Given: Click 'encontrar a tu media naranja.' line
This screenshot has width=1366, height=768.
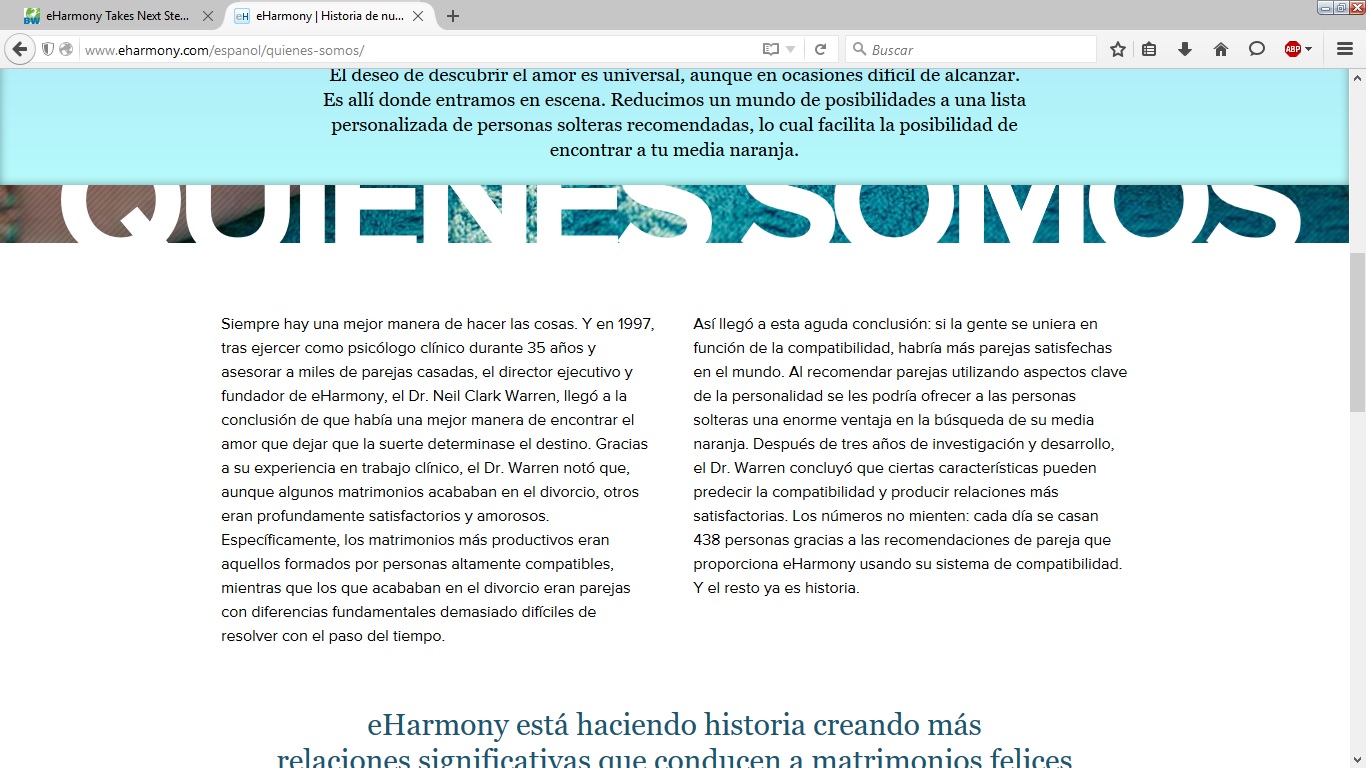Looking at the screenshot, I should pyautogui.click(x=675, y=151).
